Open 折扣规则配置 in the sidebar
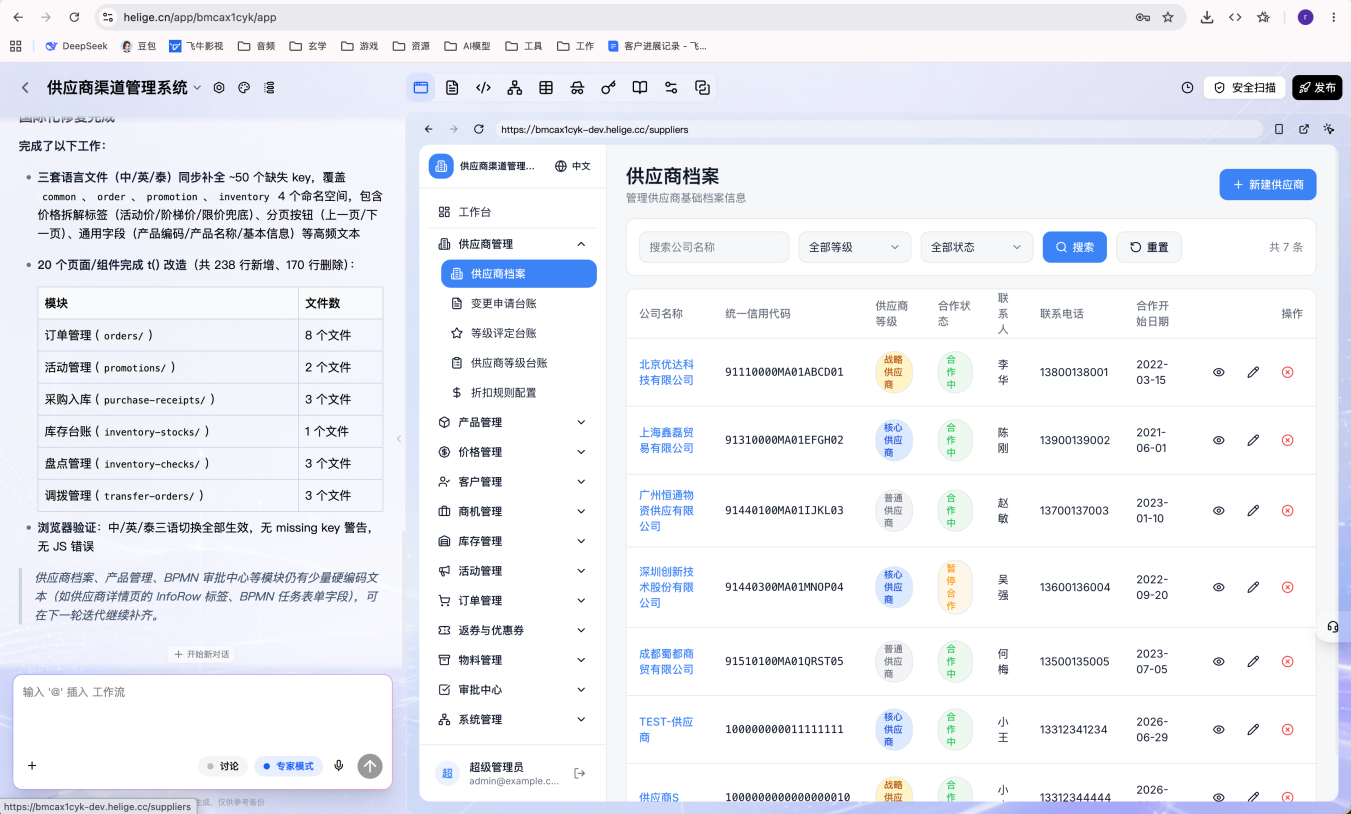 (x=519, y=393)
